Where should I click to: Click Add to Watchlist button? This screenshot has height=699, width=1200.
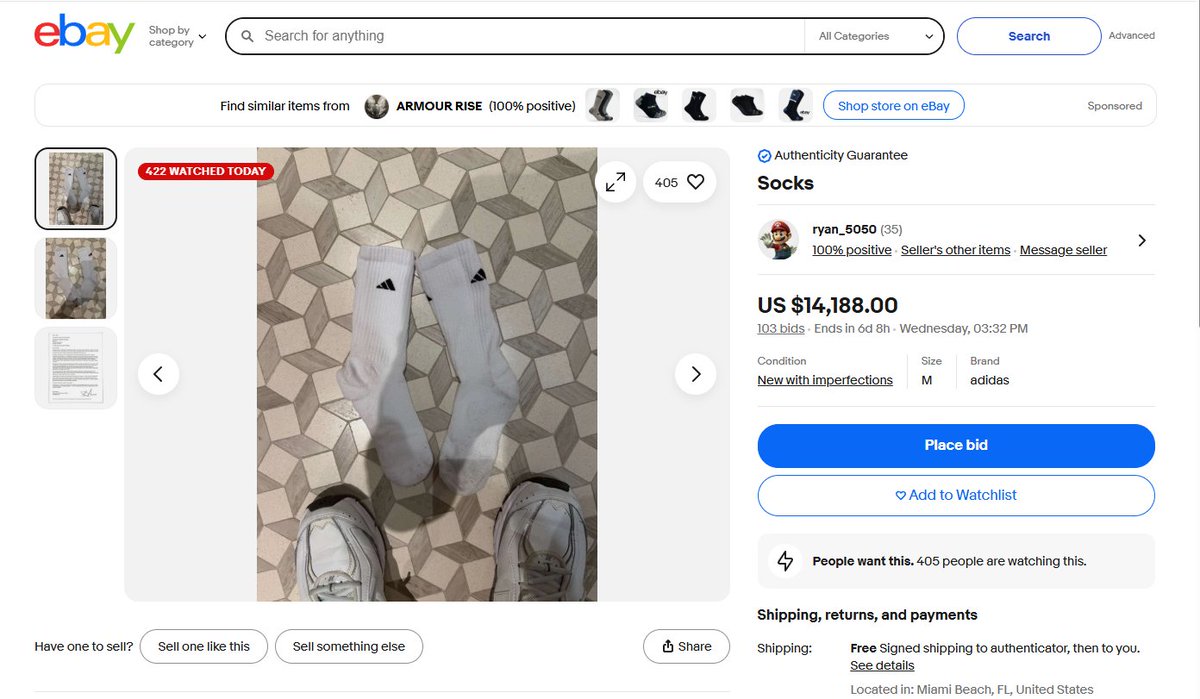pos(956,495)
